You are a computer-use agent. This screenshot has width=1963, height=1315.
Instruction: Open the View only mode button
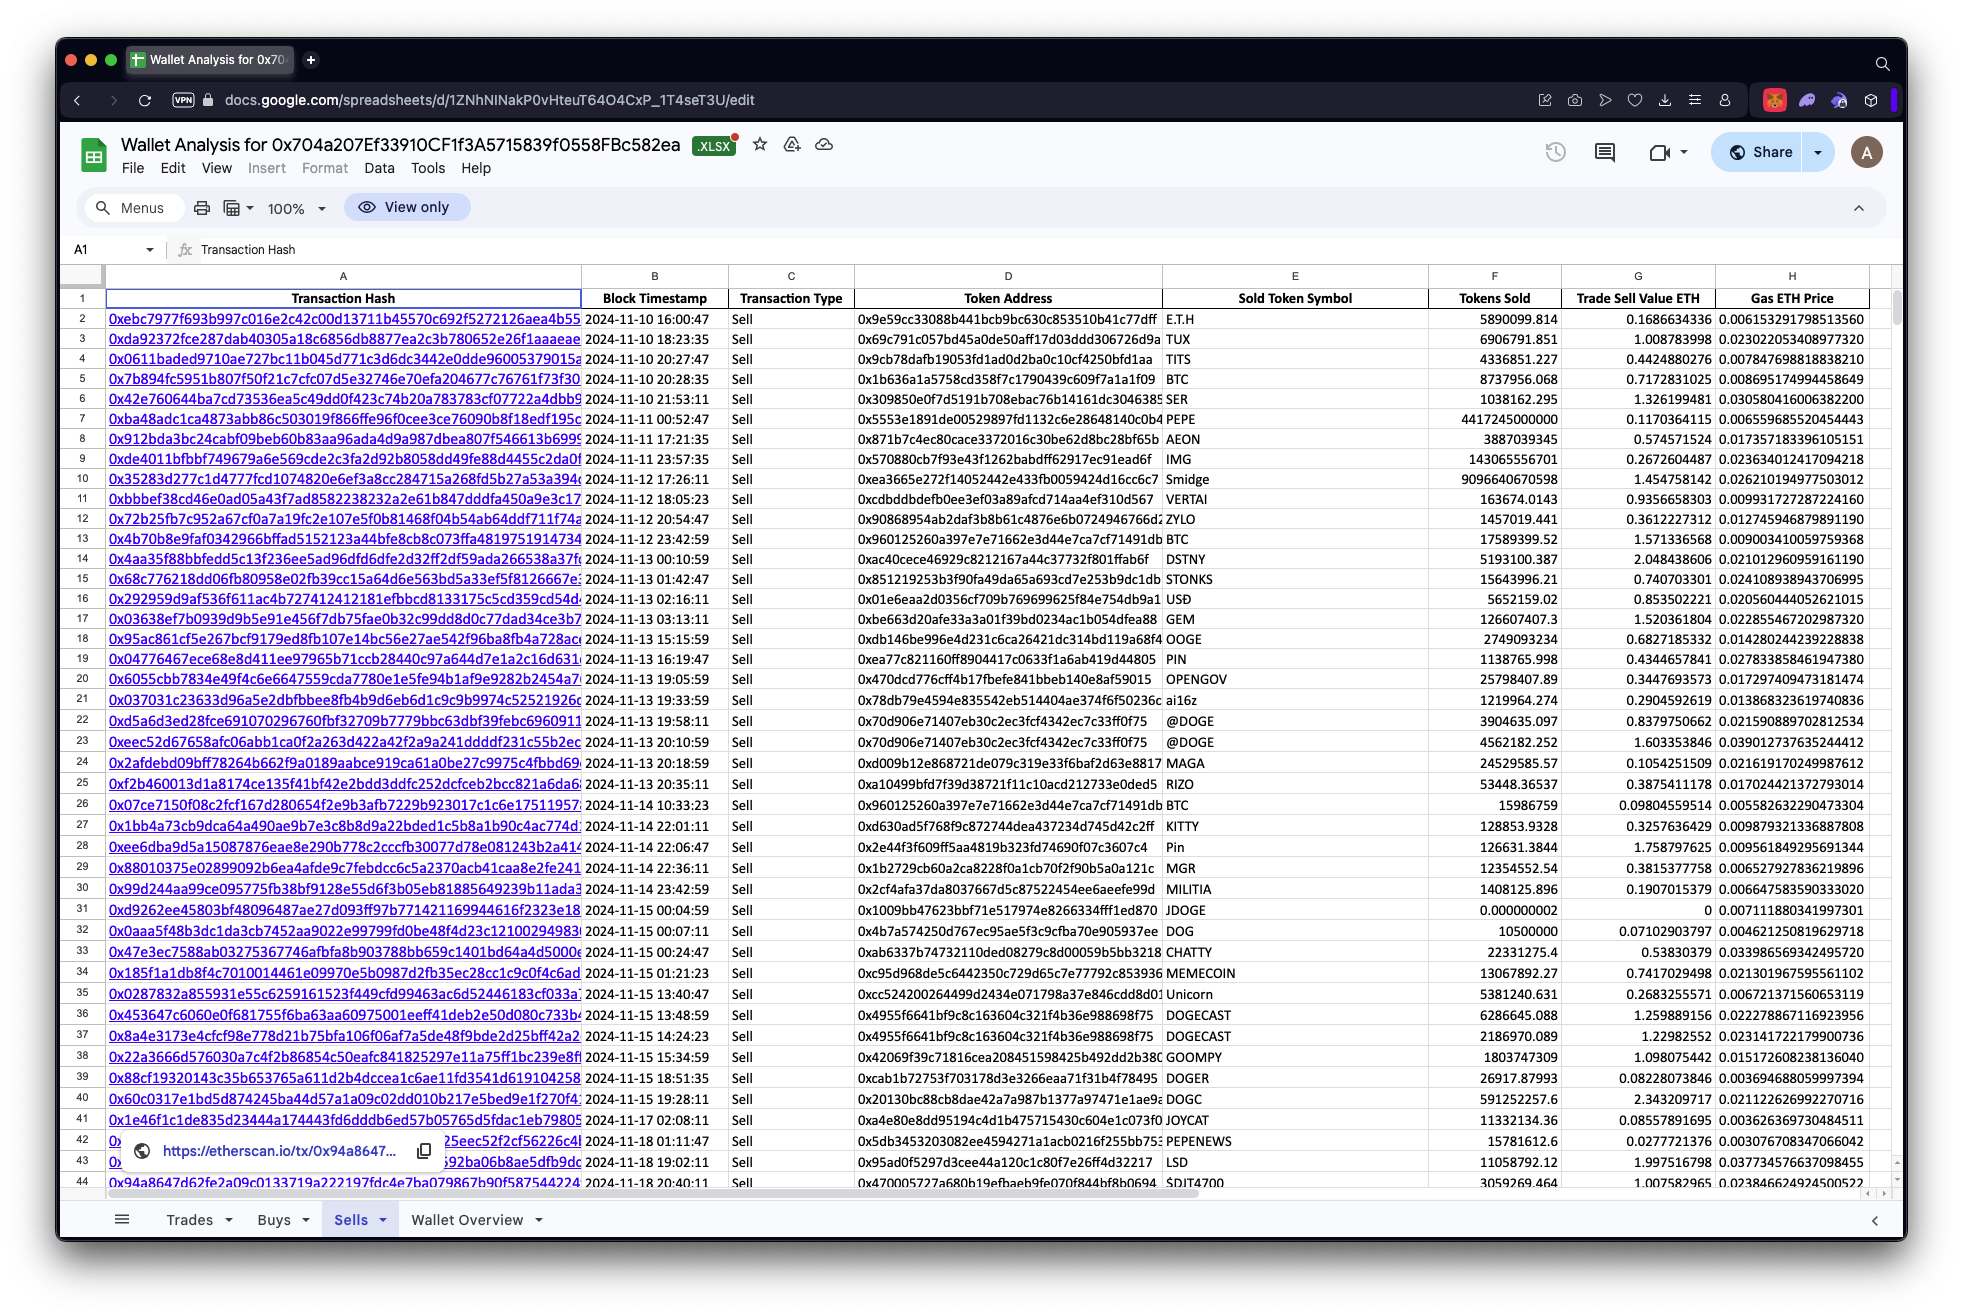[406, 207]
